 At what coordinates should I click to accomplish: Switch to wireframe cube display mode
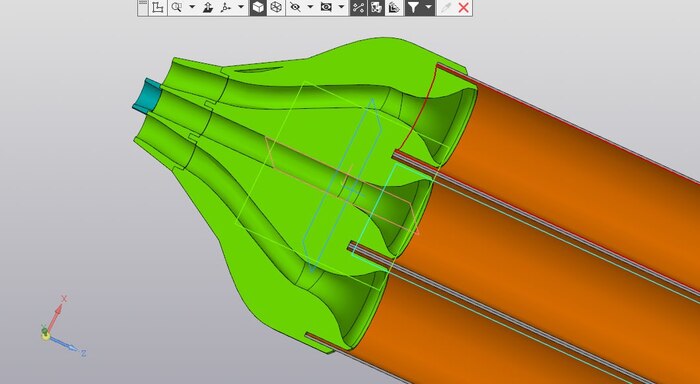[x=276, y=7]
